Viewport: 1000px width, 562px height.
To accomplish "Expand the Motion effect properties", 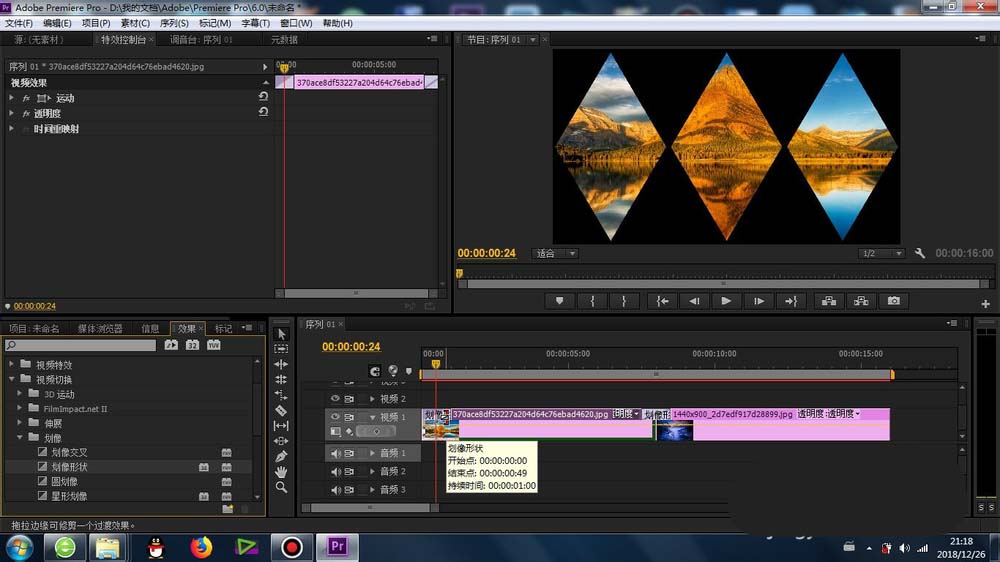I will 11,98.
